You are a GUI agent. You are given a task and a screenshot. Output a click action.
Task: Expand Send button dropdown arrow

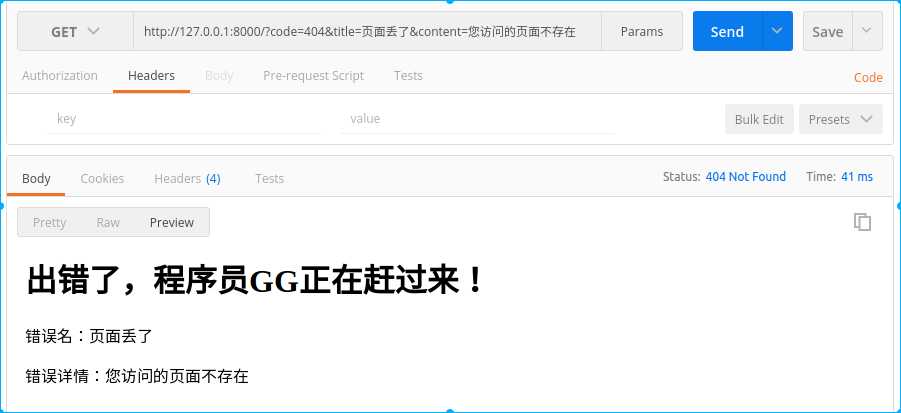tap(777, 31)
